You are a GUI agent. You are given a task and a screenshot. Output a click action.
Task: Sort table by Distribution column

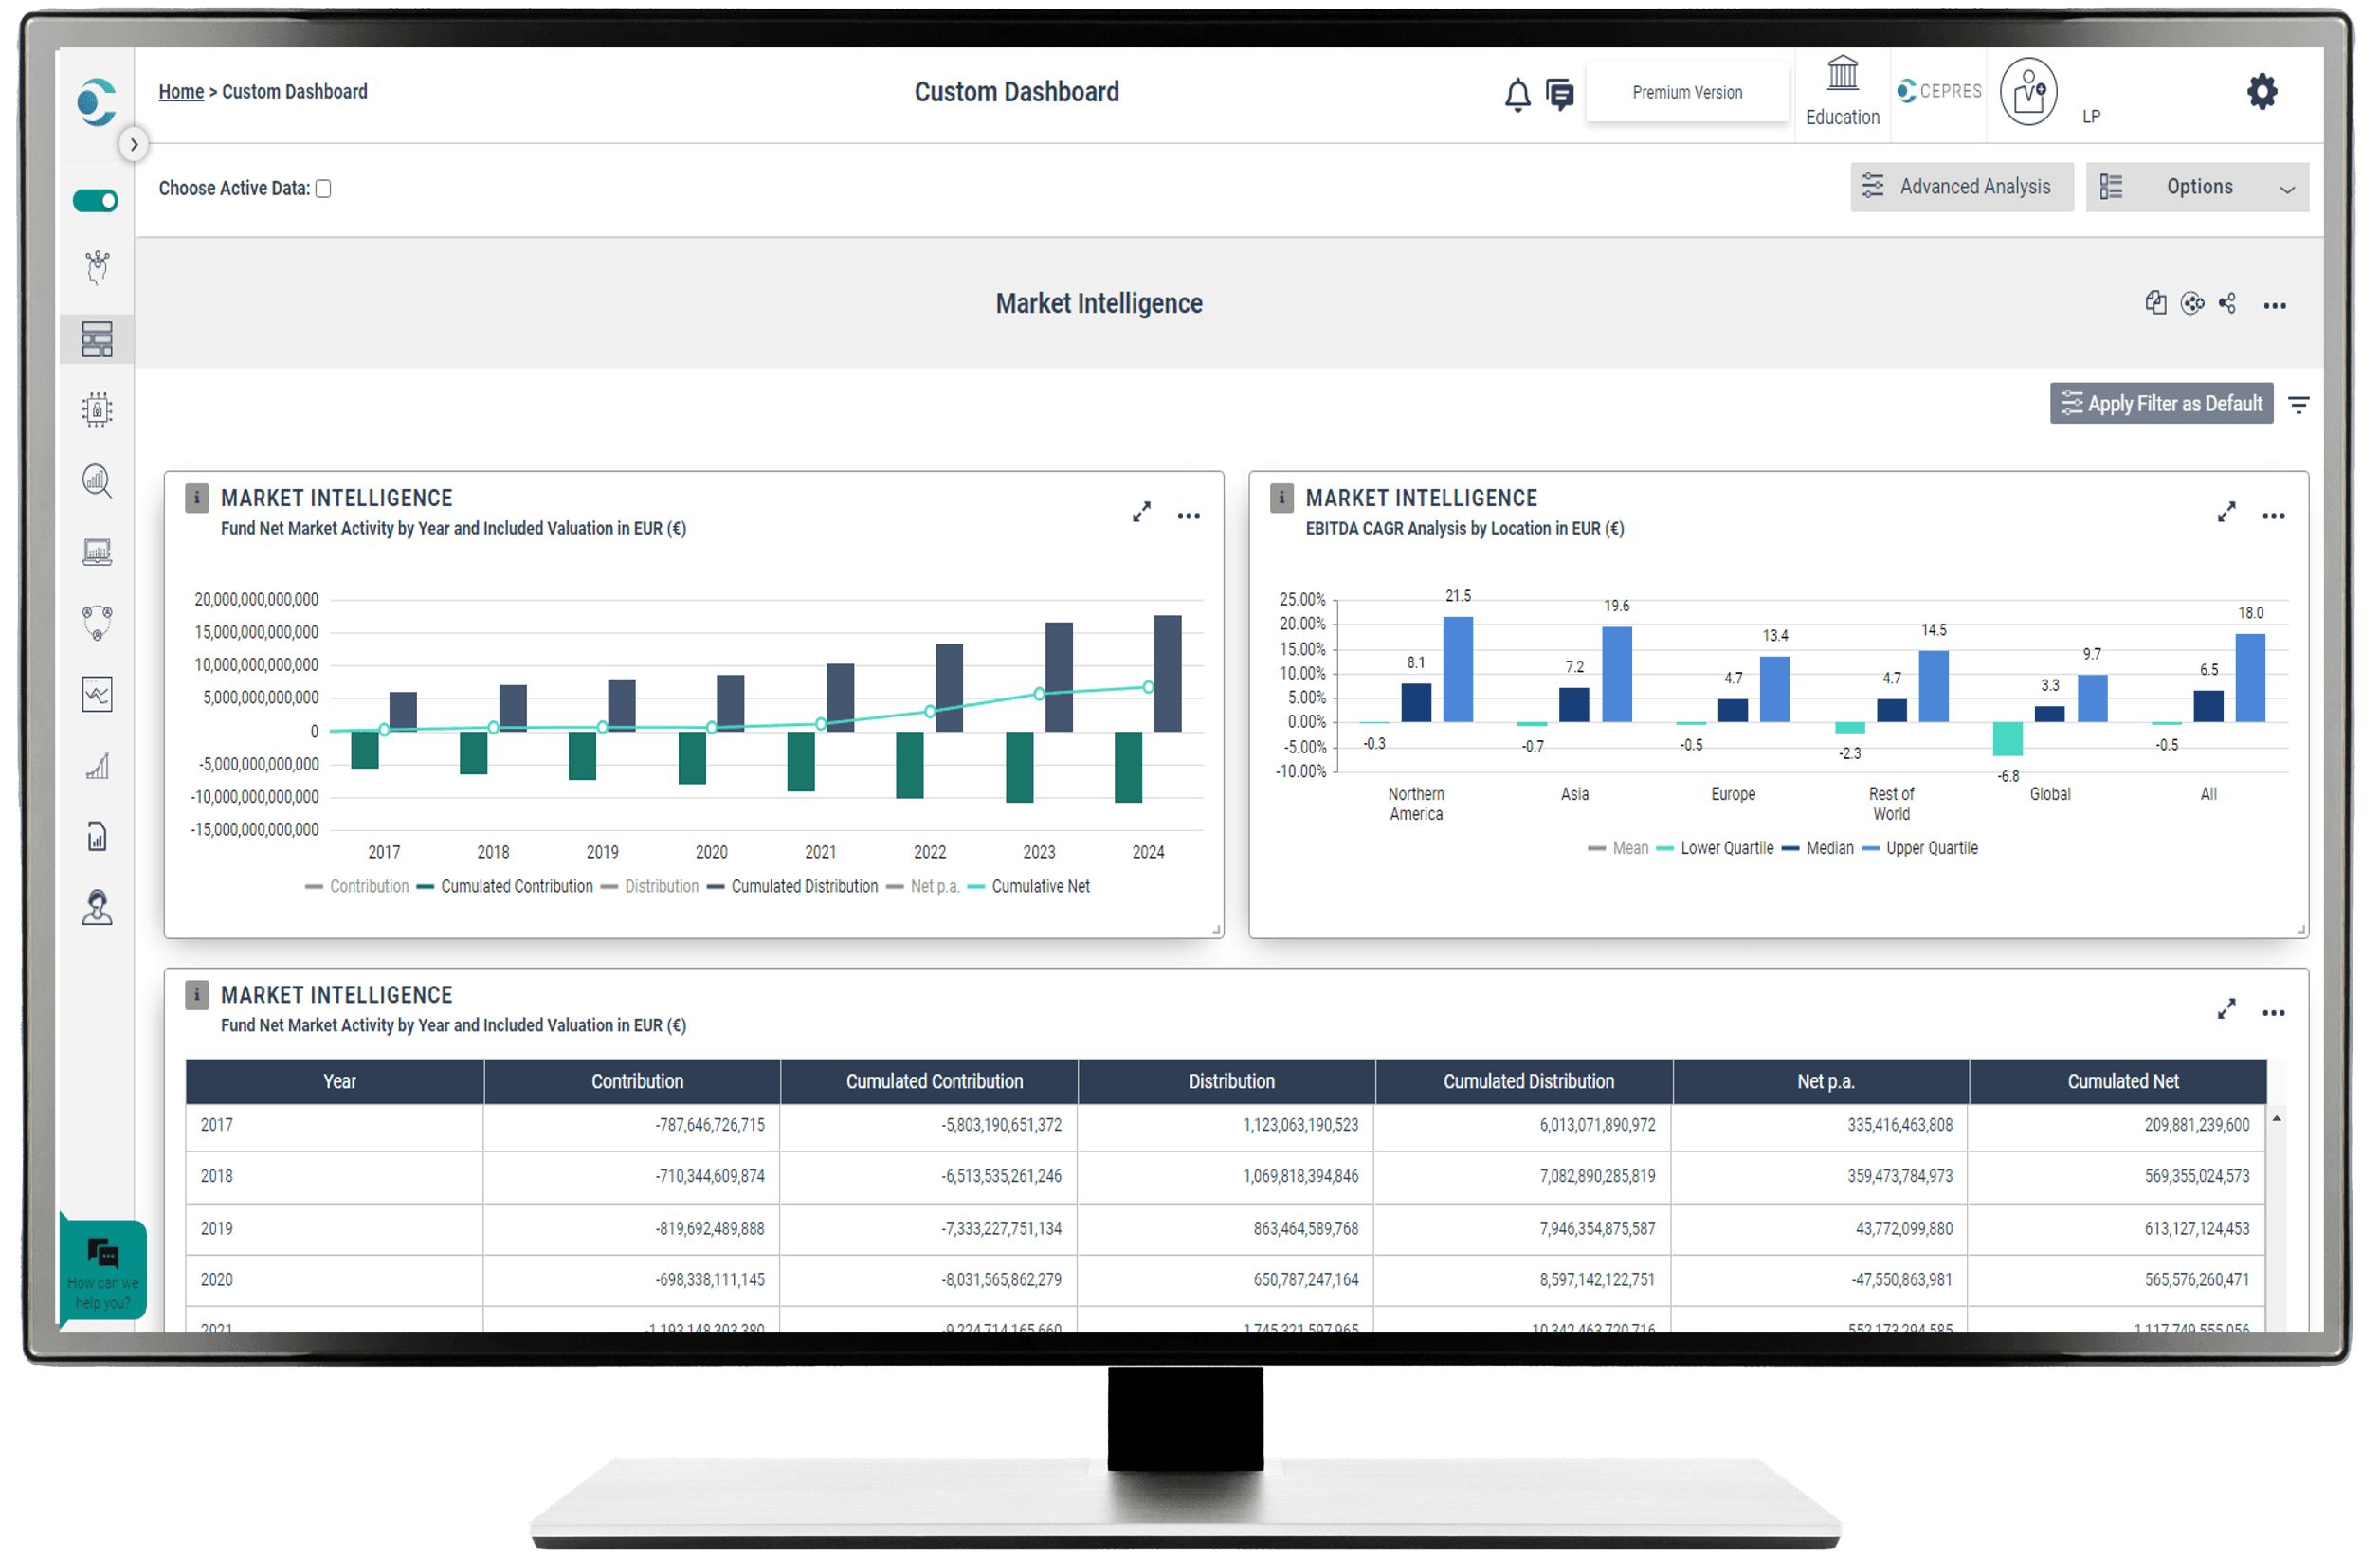[1227, 1082]
